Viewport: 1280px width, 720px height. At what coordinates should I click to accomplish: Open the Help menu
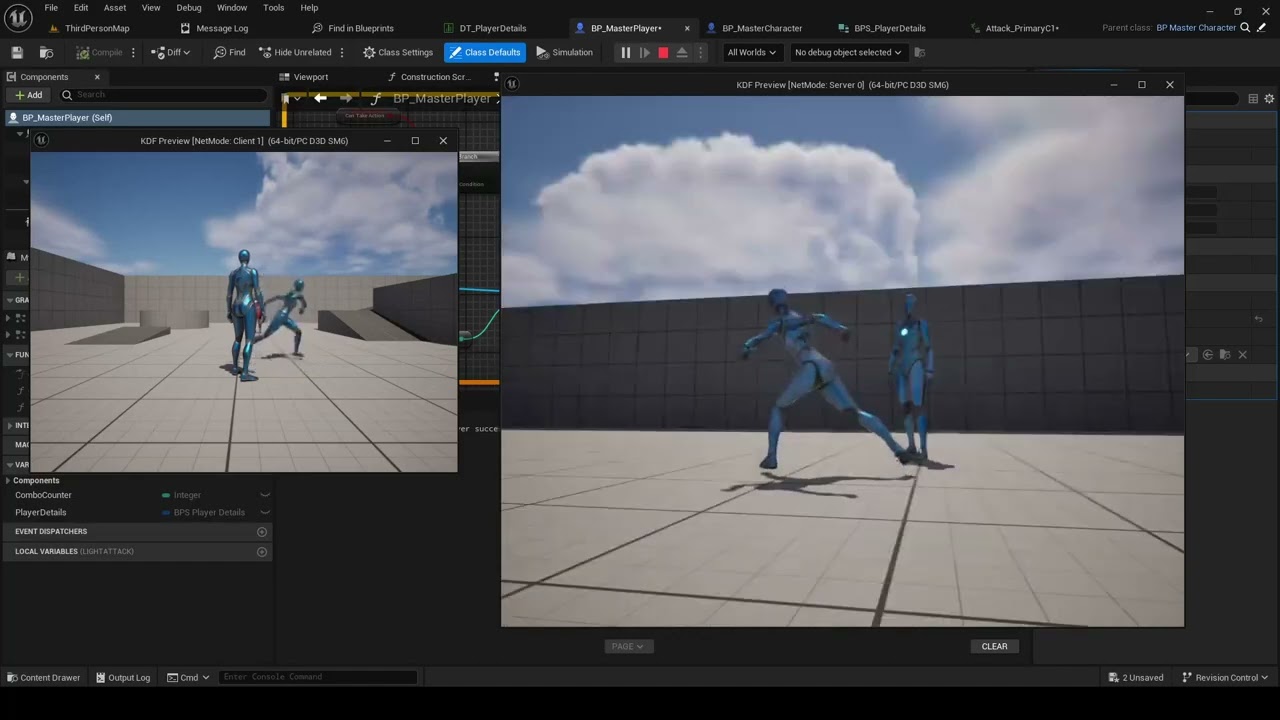point(309,7)
